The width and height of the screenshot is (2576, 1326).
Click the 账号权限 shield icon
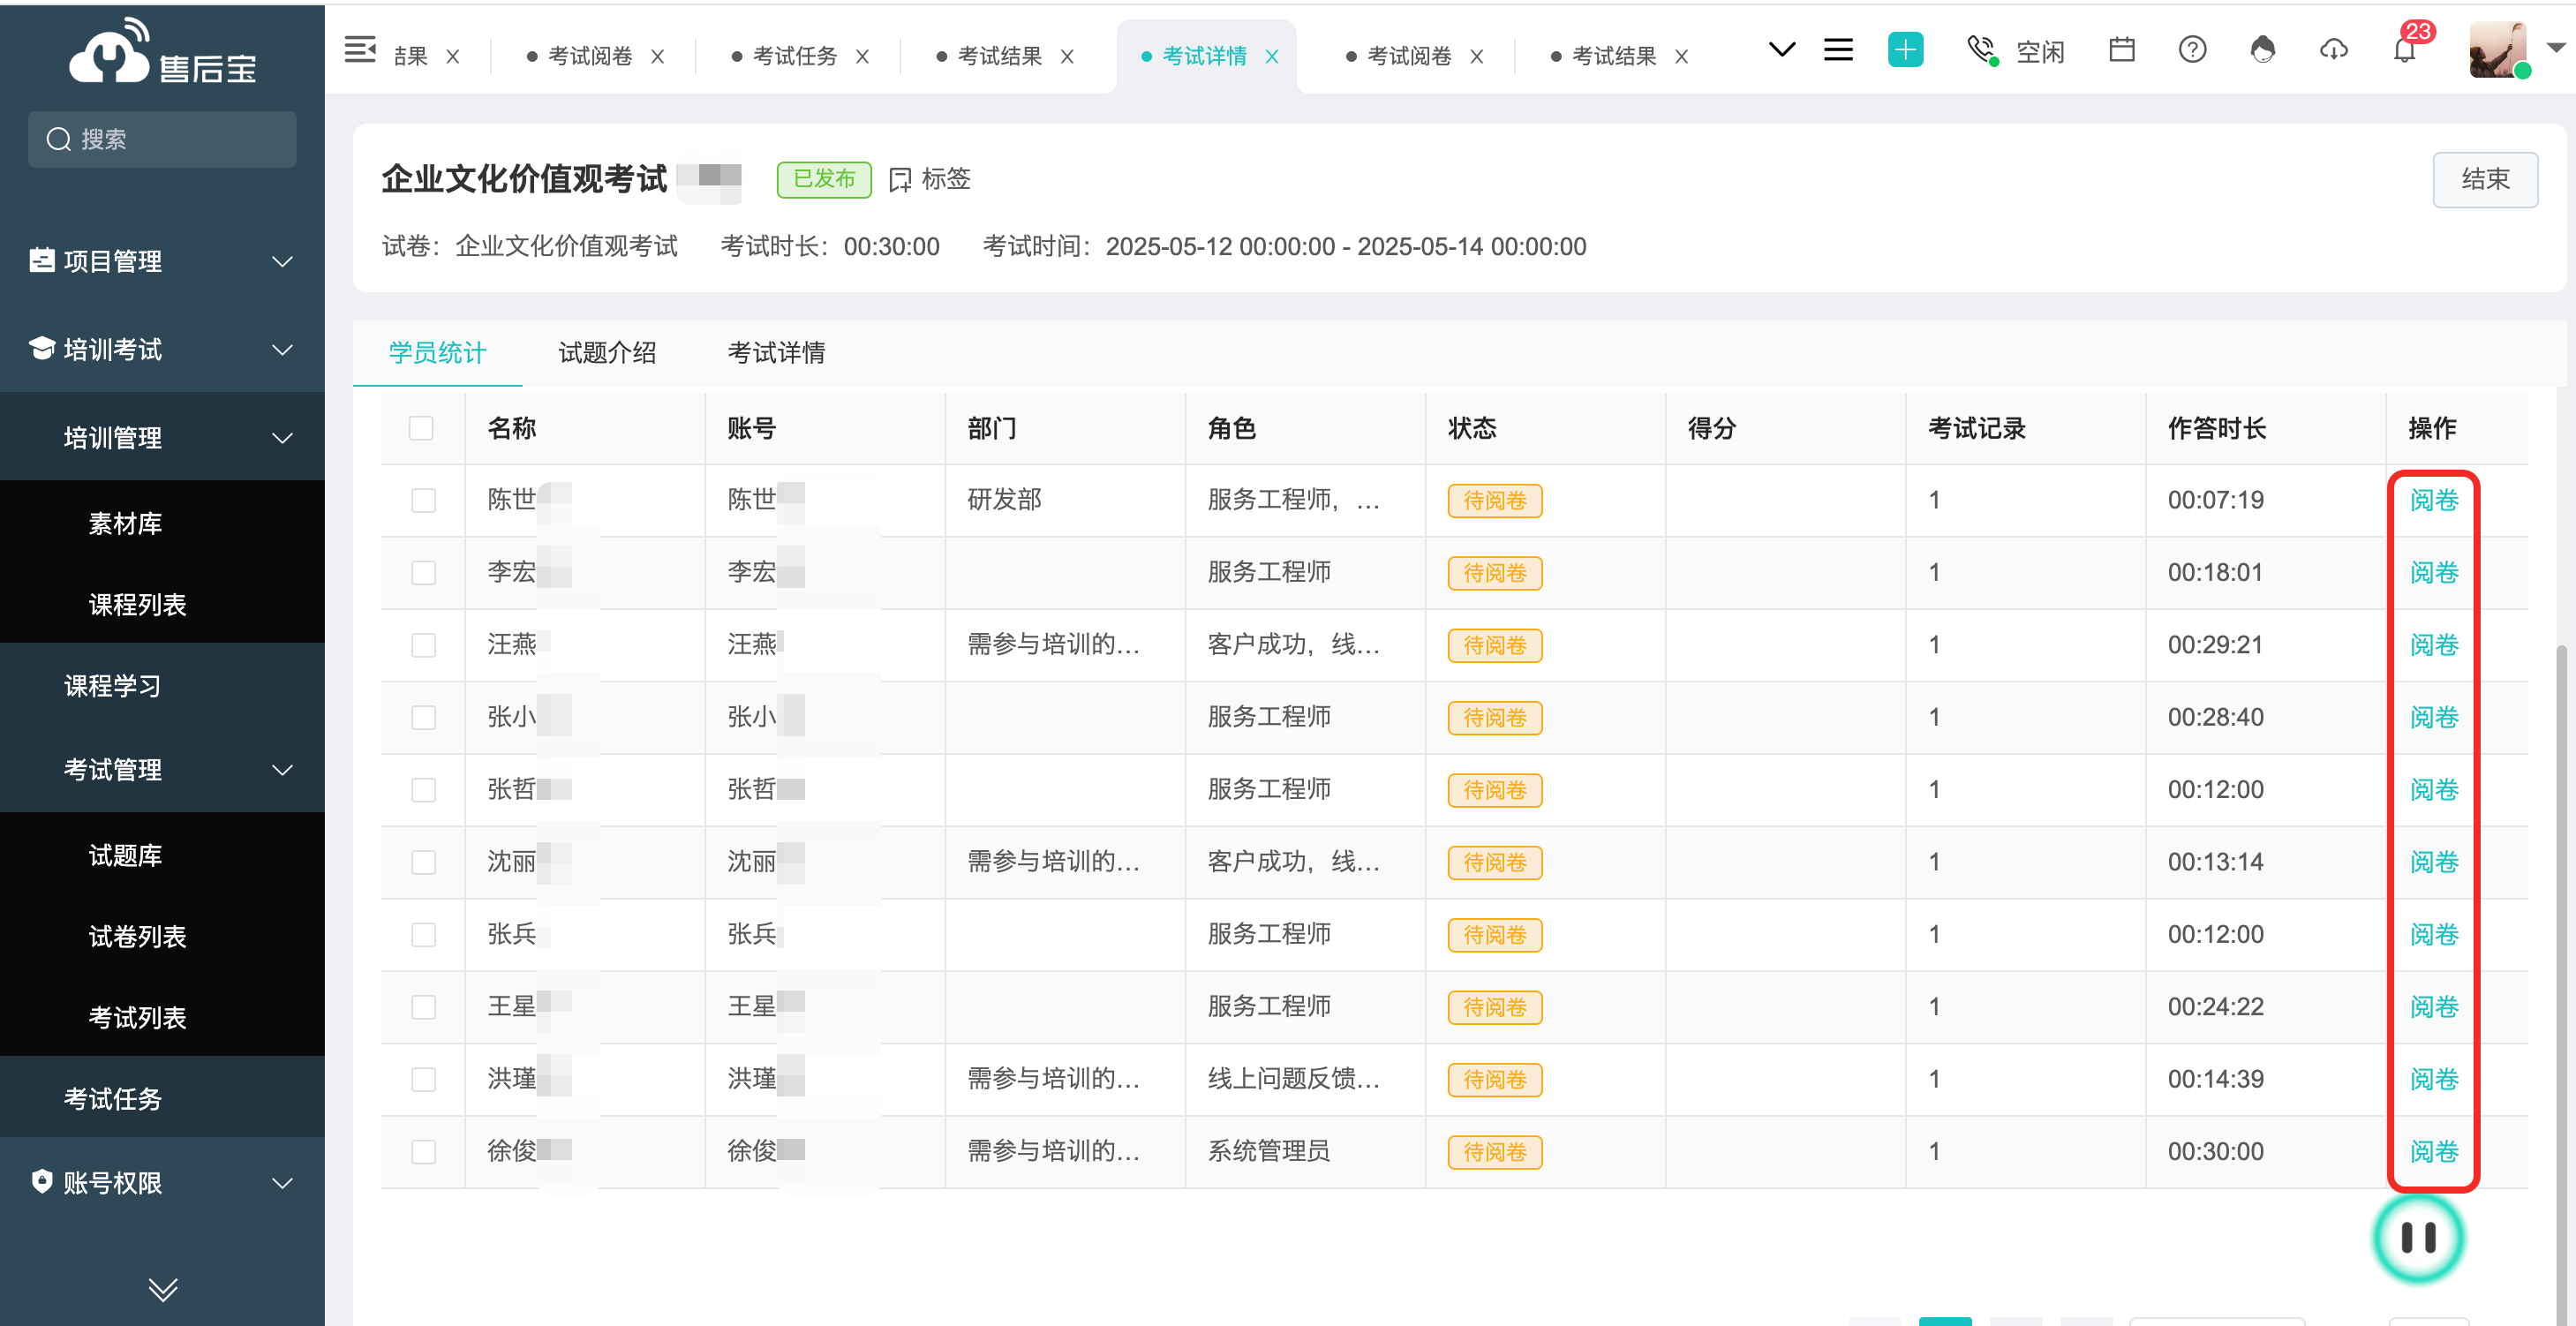click(42, 1181)
